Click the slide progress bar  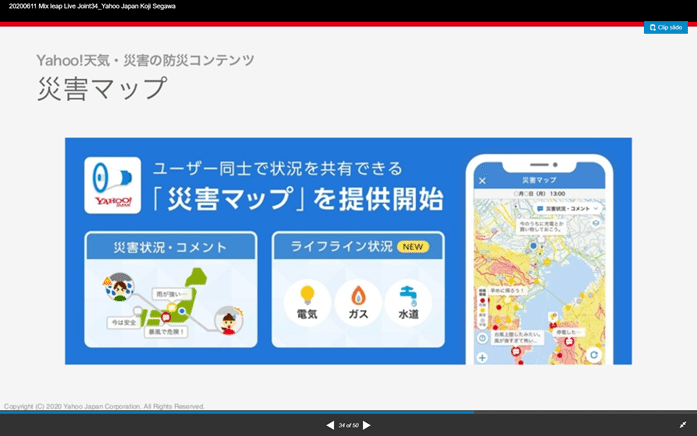click(x=348, y=412)
